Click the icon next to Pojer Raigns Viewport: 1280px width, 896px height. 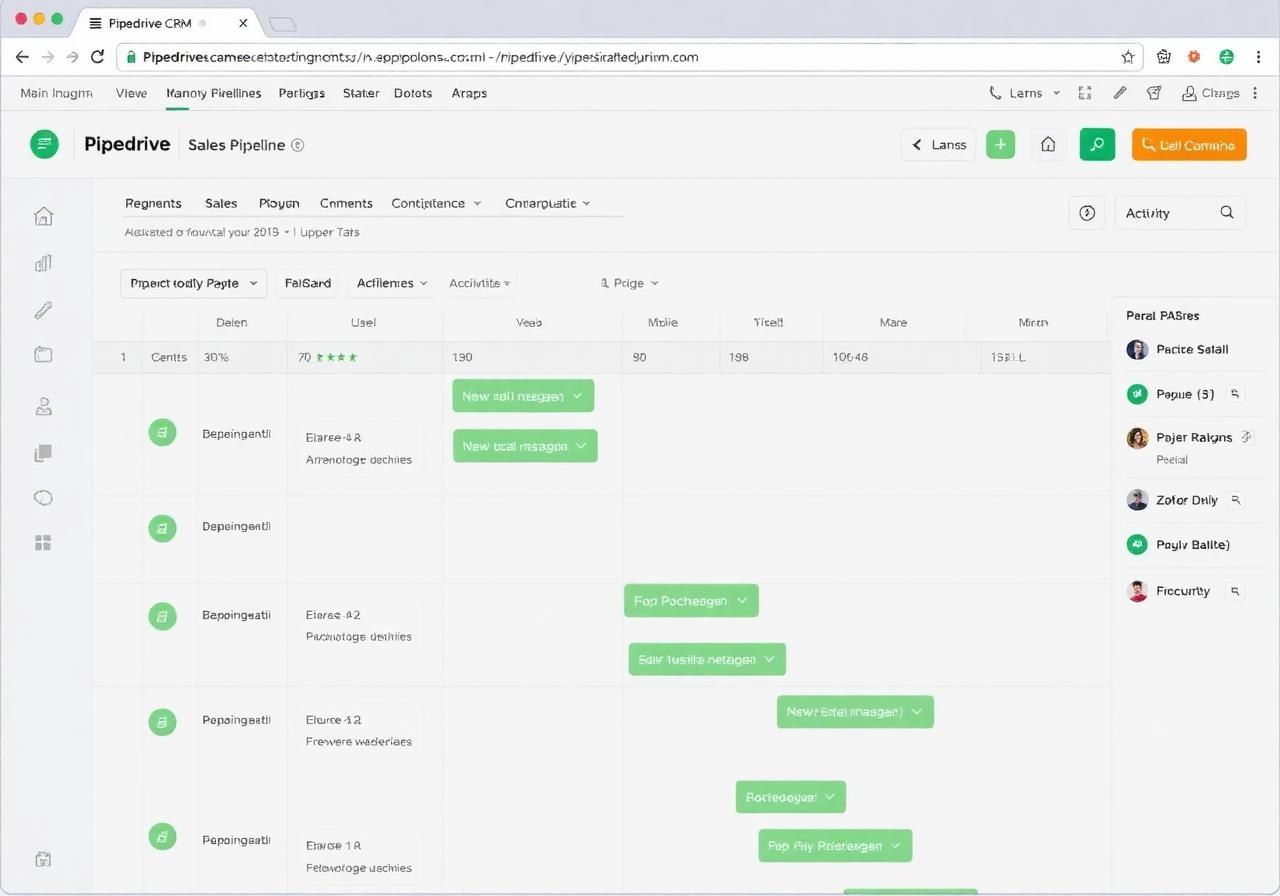pos(1246,437)
